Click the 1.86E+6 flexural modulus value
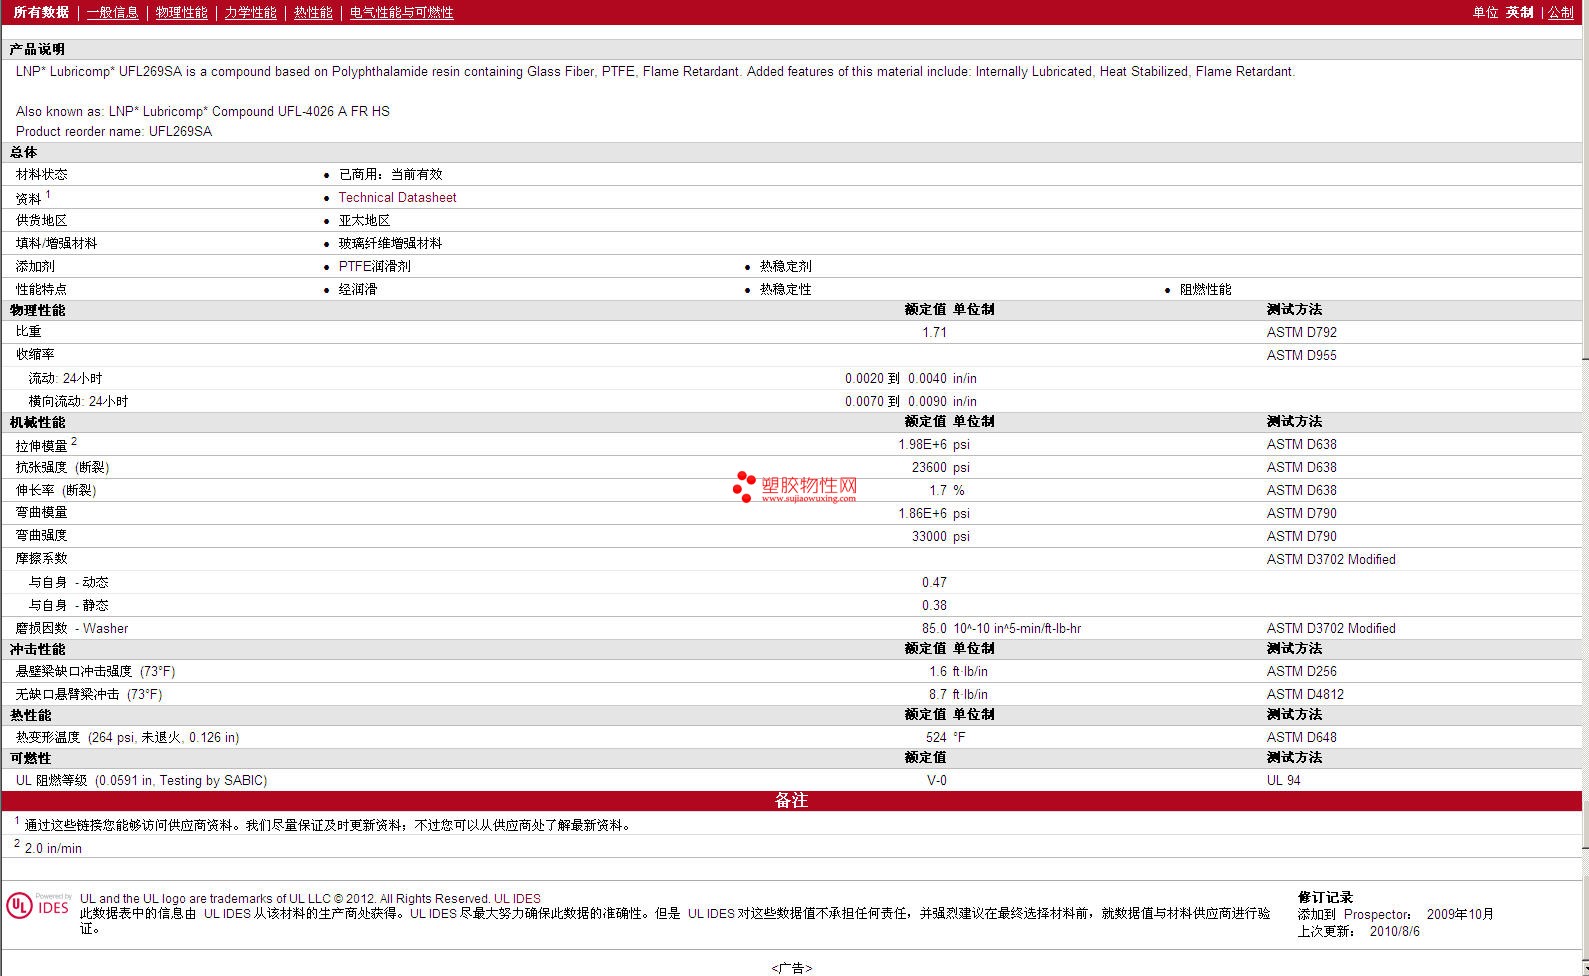 tap(922, 513)
